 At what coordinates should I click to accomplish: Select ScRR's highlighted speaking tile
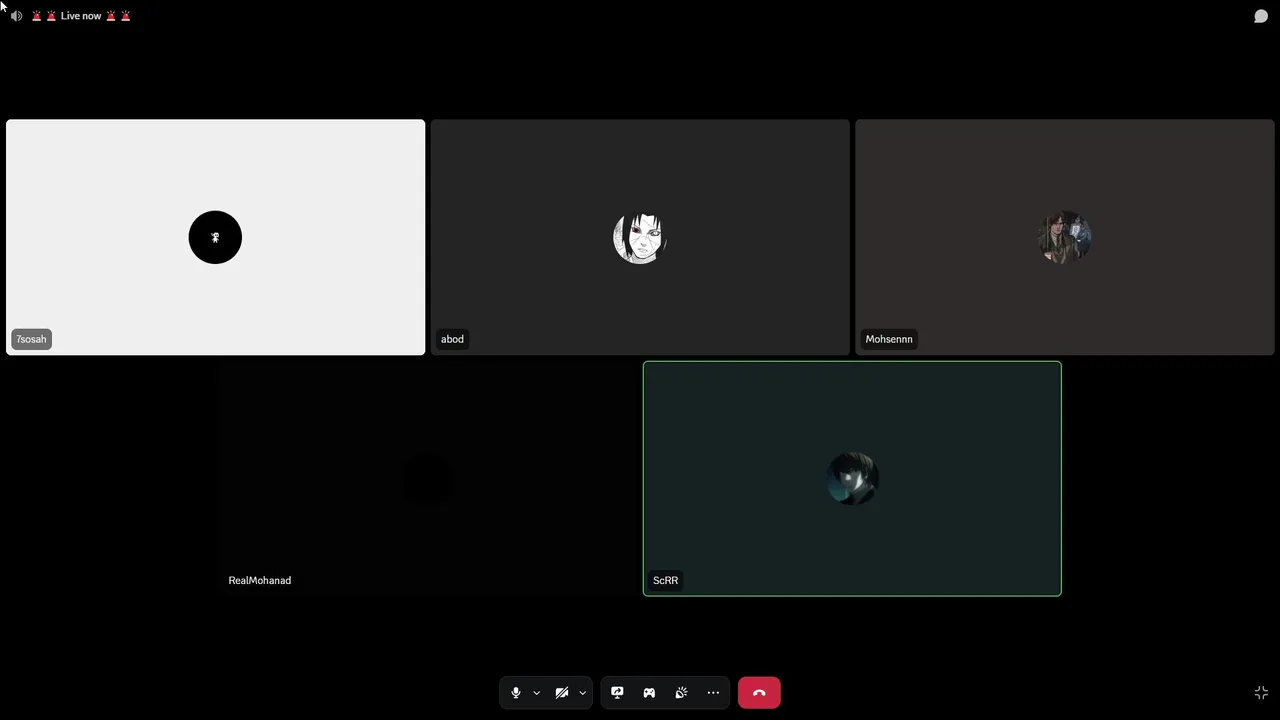coord(852,479)
